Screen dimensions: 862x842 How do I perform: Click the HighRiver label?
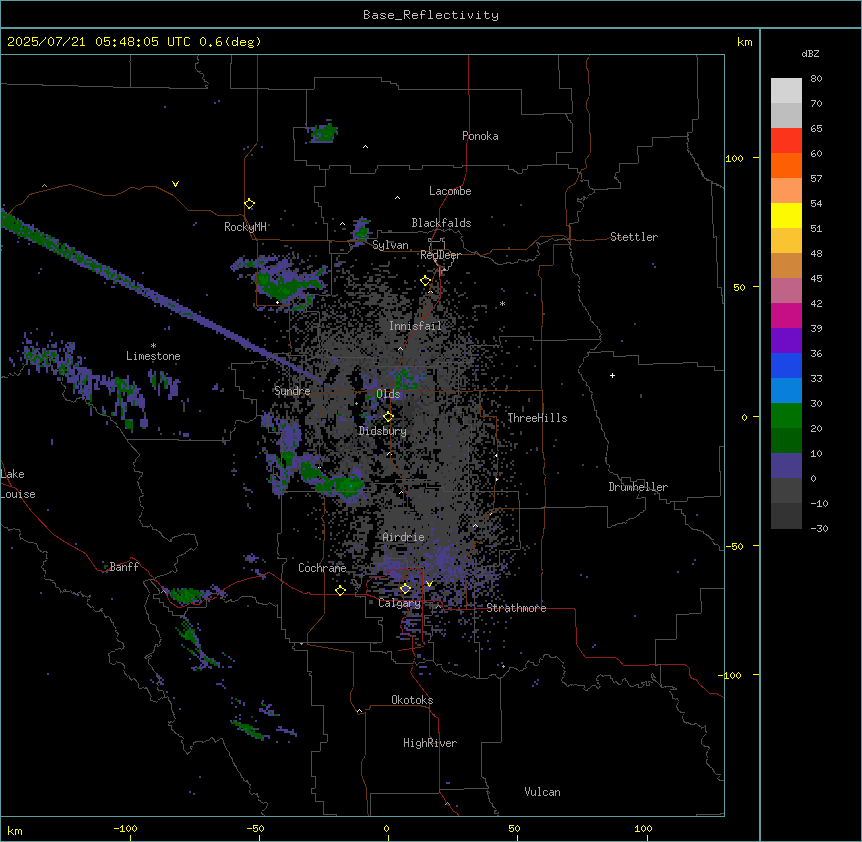coord(430,743)
